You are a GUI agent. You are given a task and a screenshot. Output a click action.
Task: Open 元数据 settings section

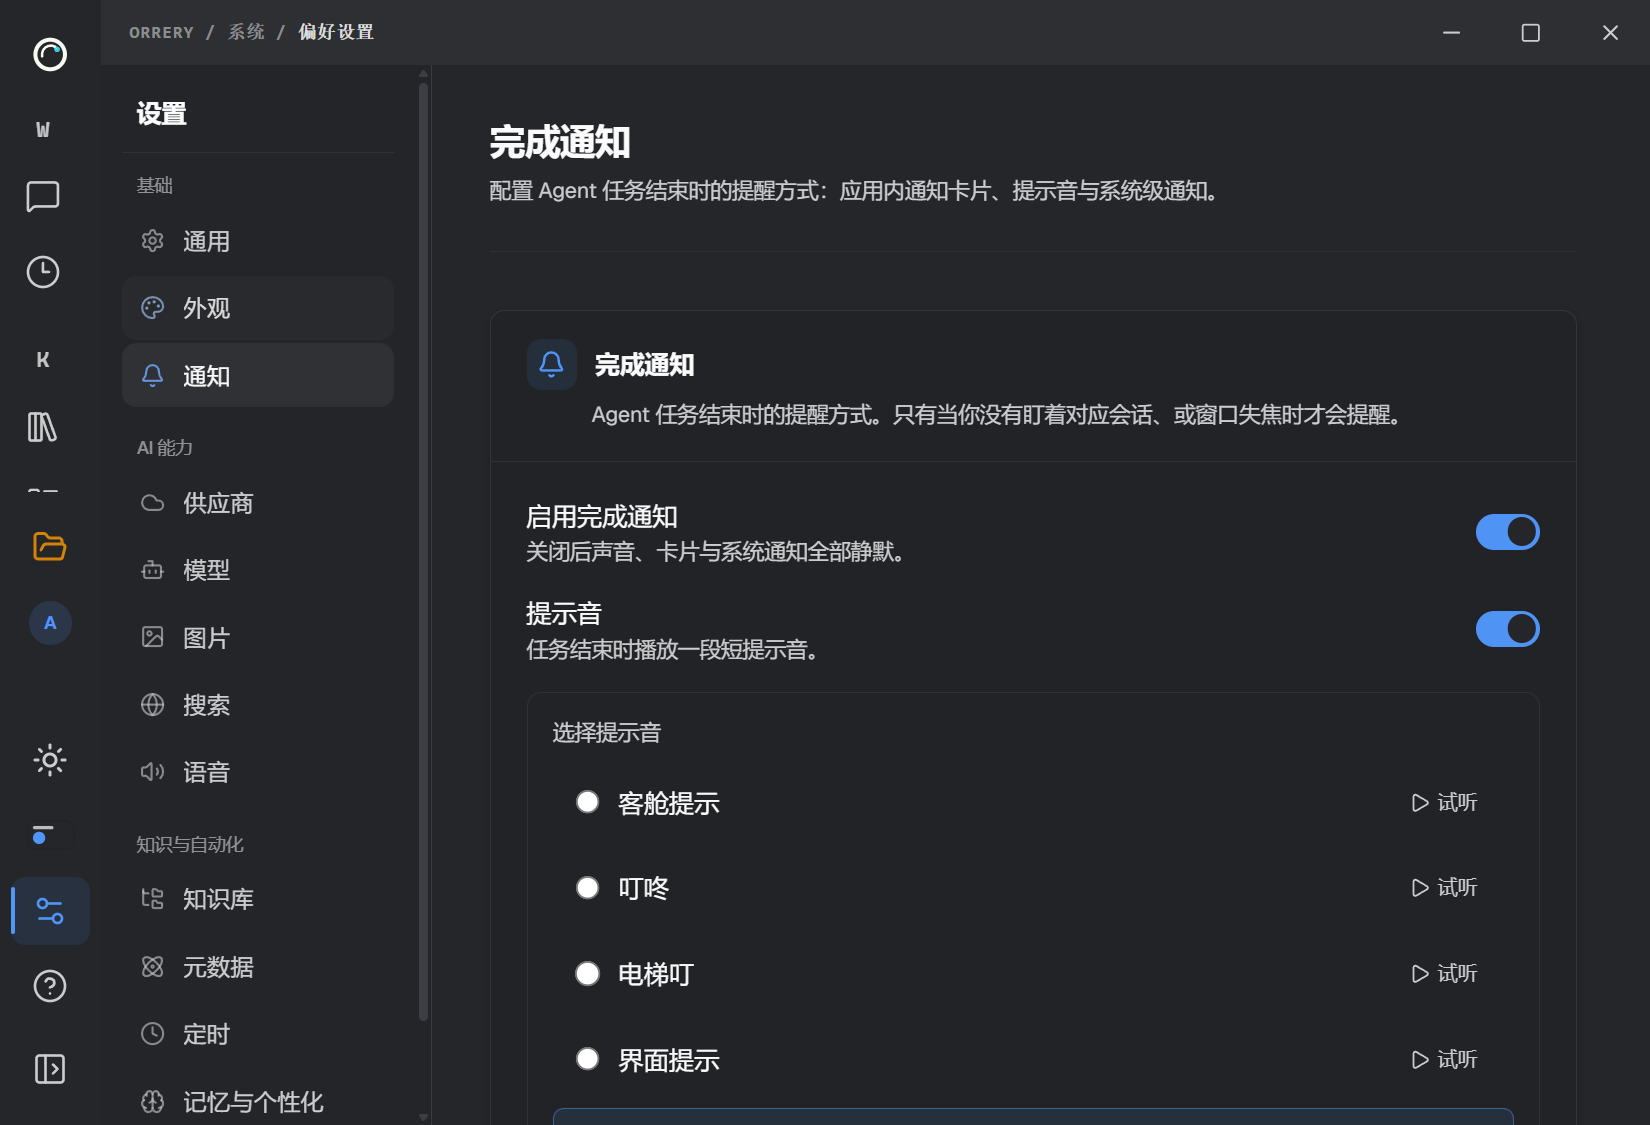[258, 967]
